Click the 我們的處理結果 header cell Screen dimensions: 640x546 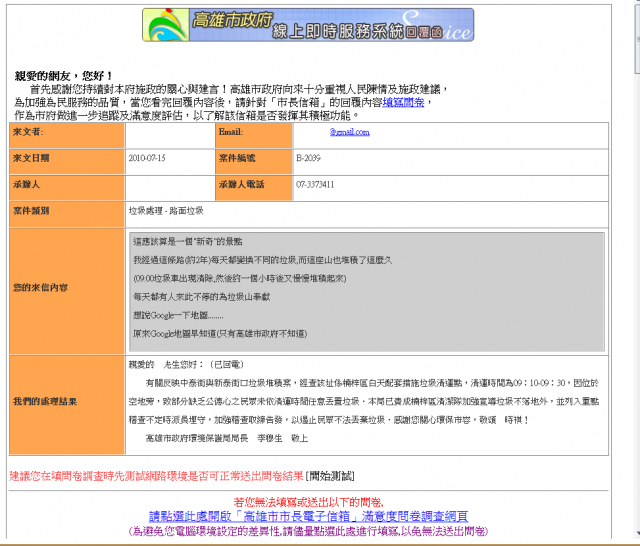pos(67,405)
